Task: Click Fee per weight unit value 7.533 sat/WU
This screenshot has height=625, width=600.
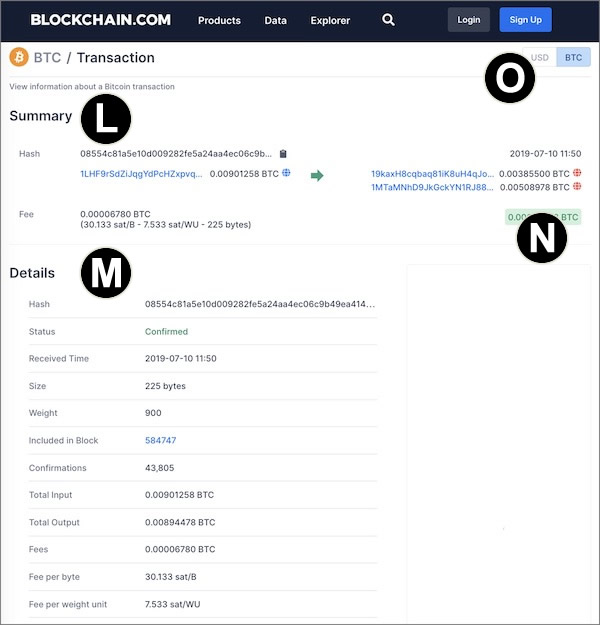Action: coord(172,604)
